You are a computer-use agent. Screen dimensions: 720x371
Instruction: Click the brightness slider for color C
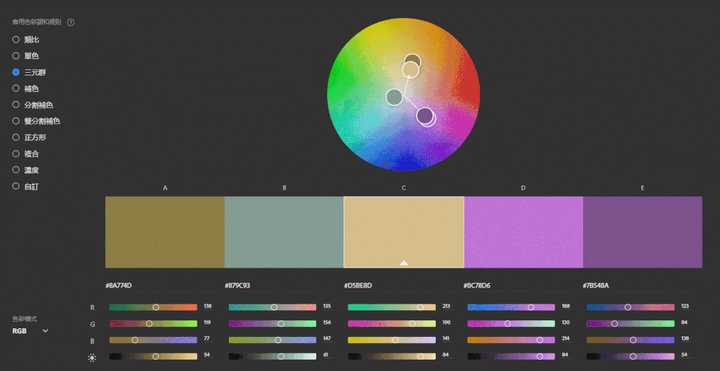392,356
